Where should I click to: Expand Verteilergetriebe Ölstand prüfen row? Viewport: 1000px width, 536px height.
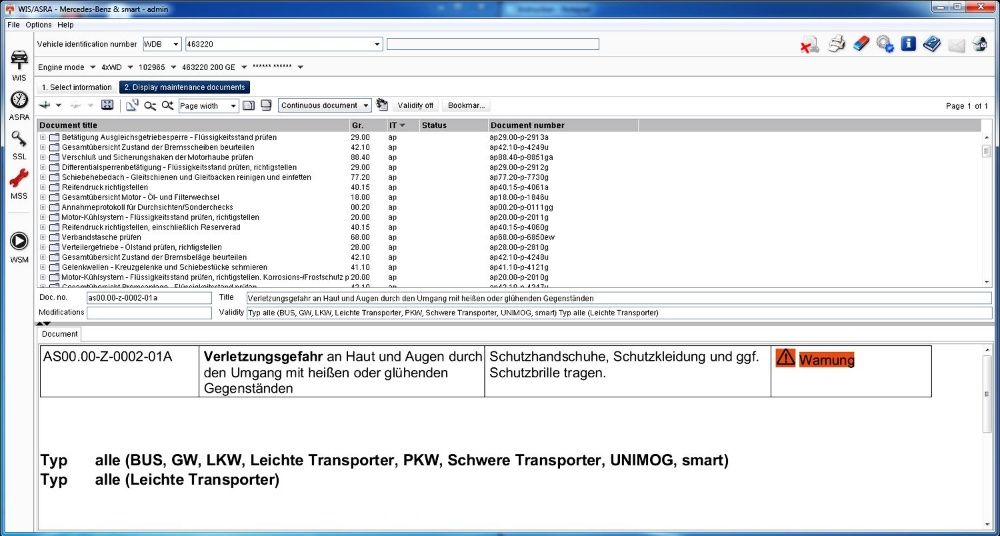43,248
